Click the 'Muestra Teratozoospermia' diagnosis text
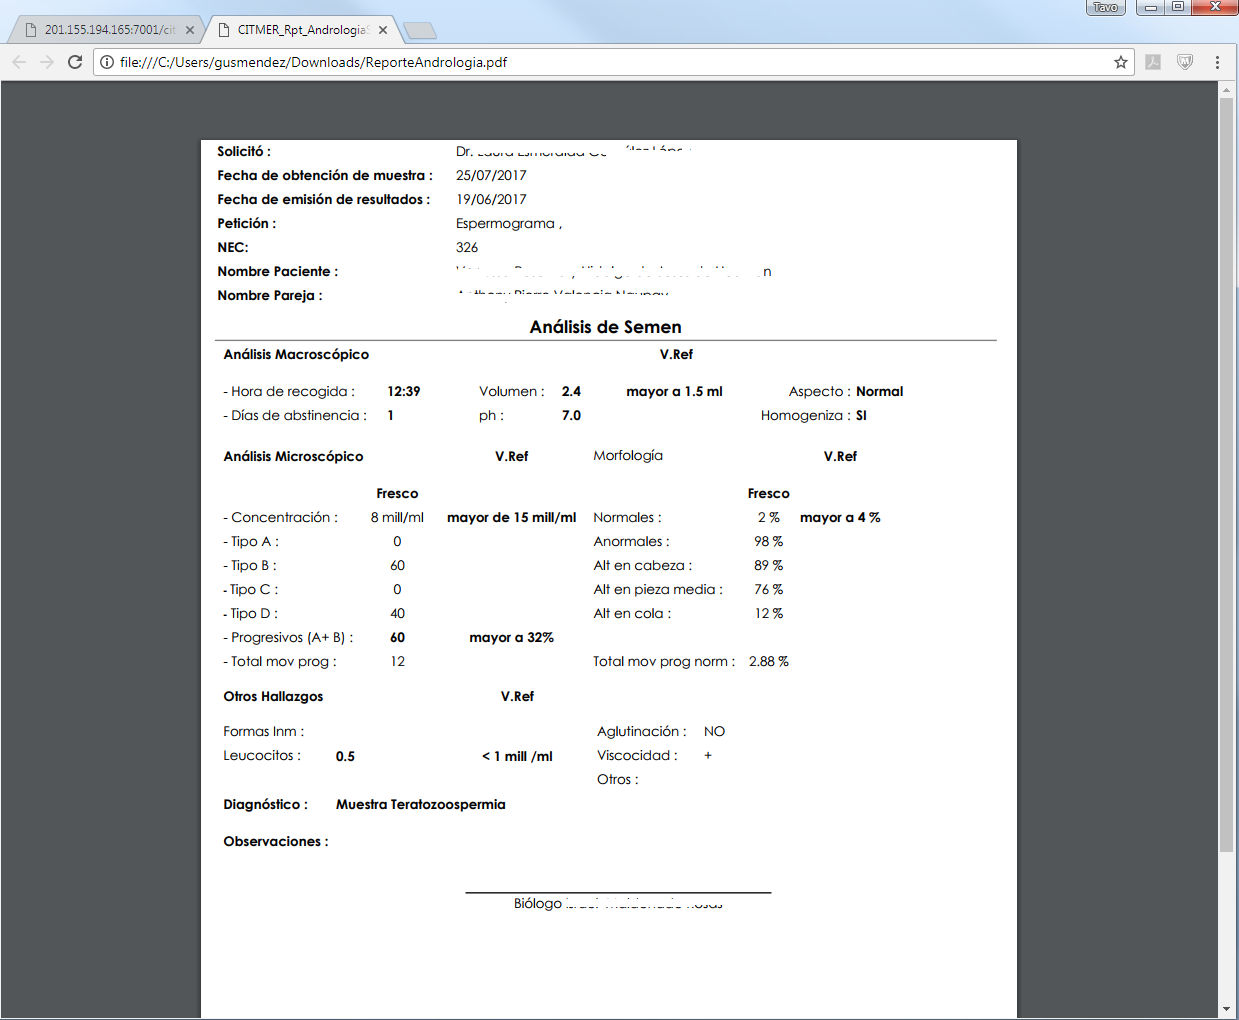 pos(421,804)
